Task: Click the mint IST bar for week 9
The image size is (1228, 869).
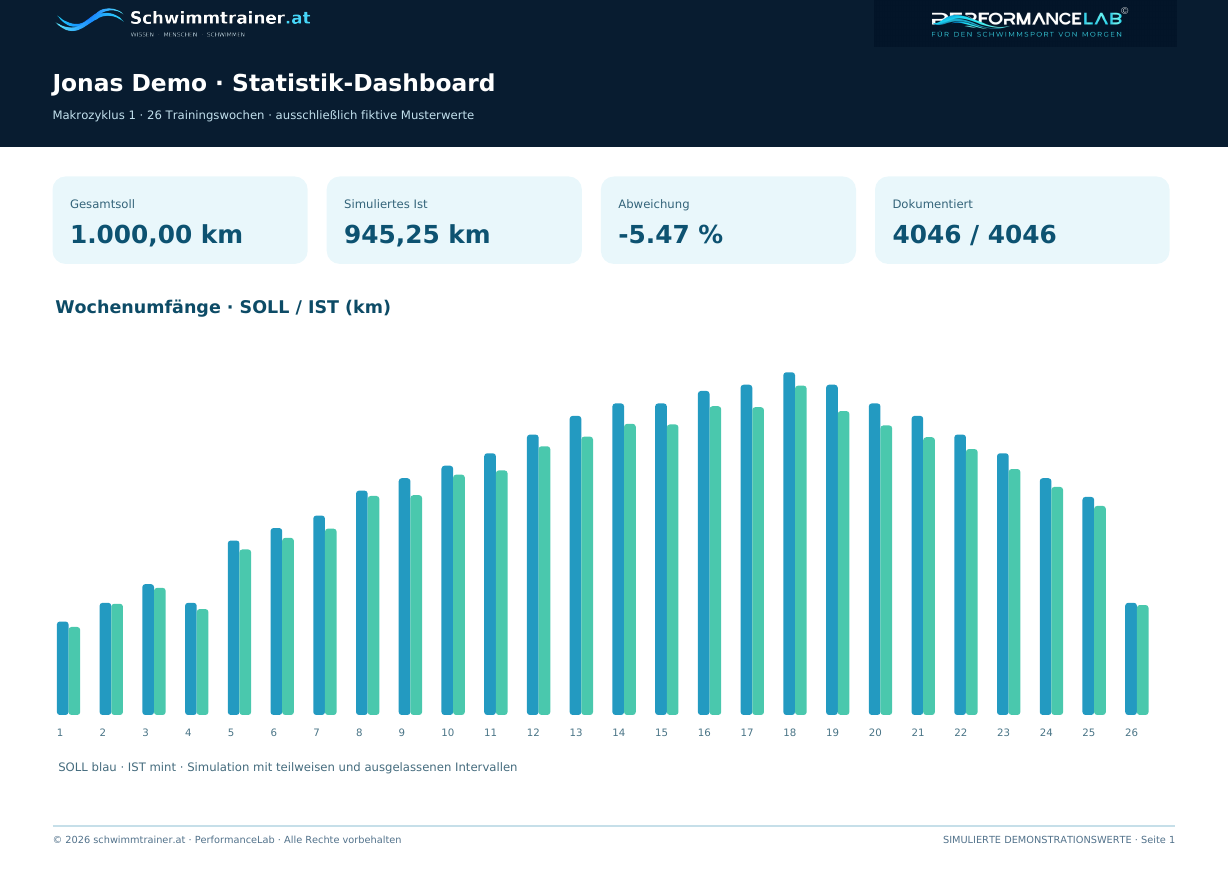Action: tap(416, 605)
